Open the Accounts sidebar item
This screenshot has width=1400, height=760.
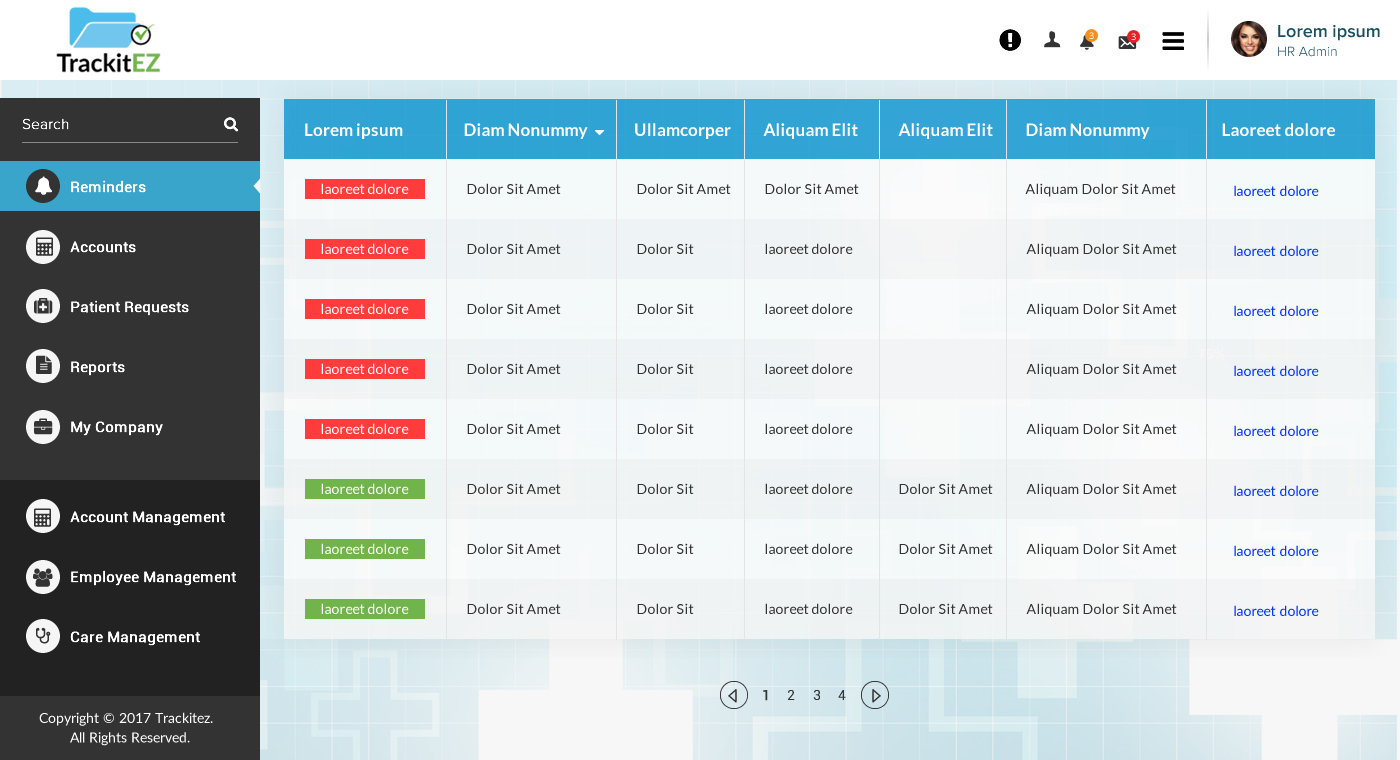(102, 247)
